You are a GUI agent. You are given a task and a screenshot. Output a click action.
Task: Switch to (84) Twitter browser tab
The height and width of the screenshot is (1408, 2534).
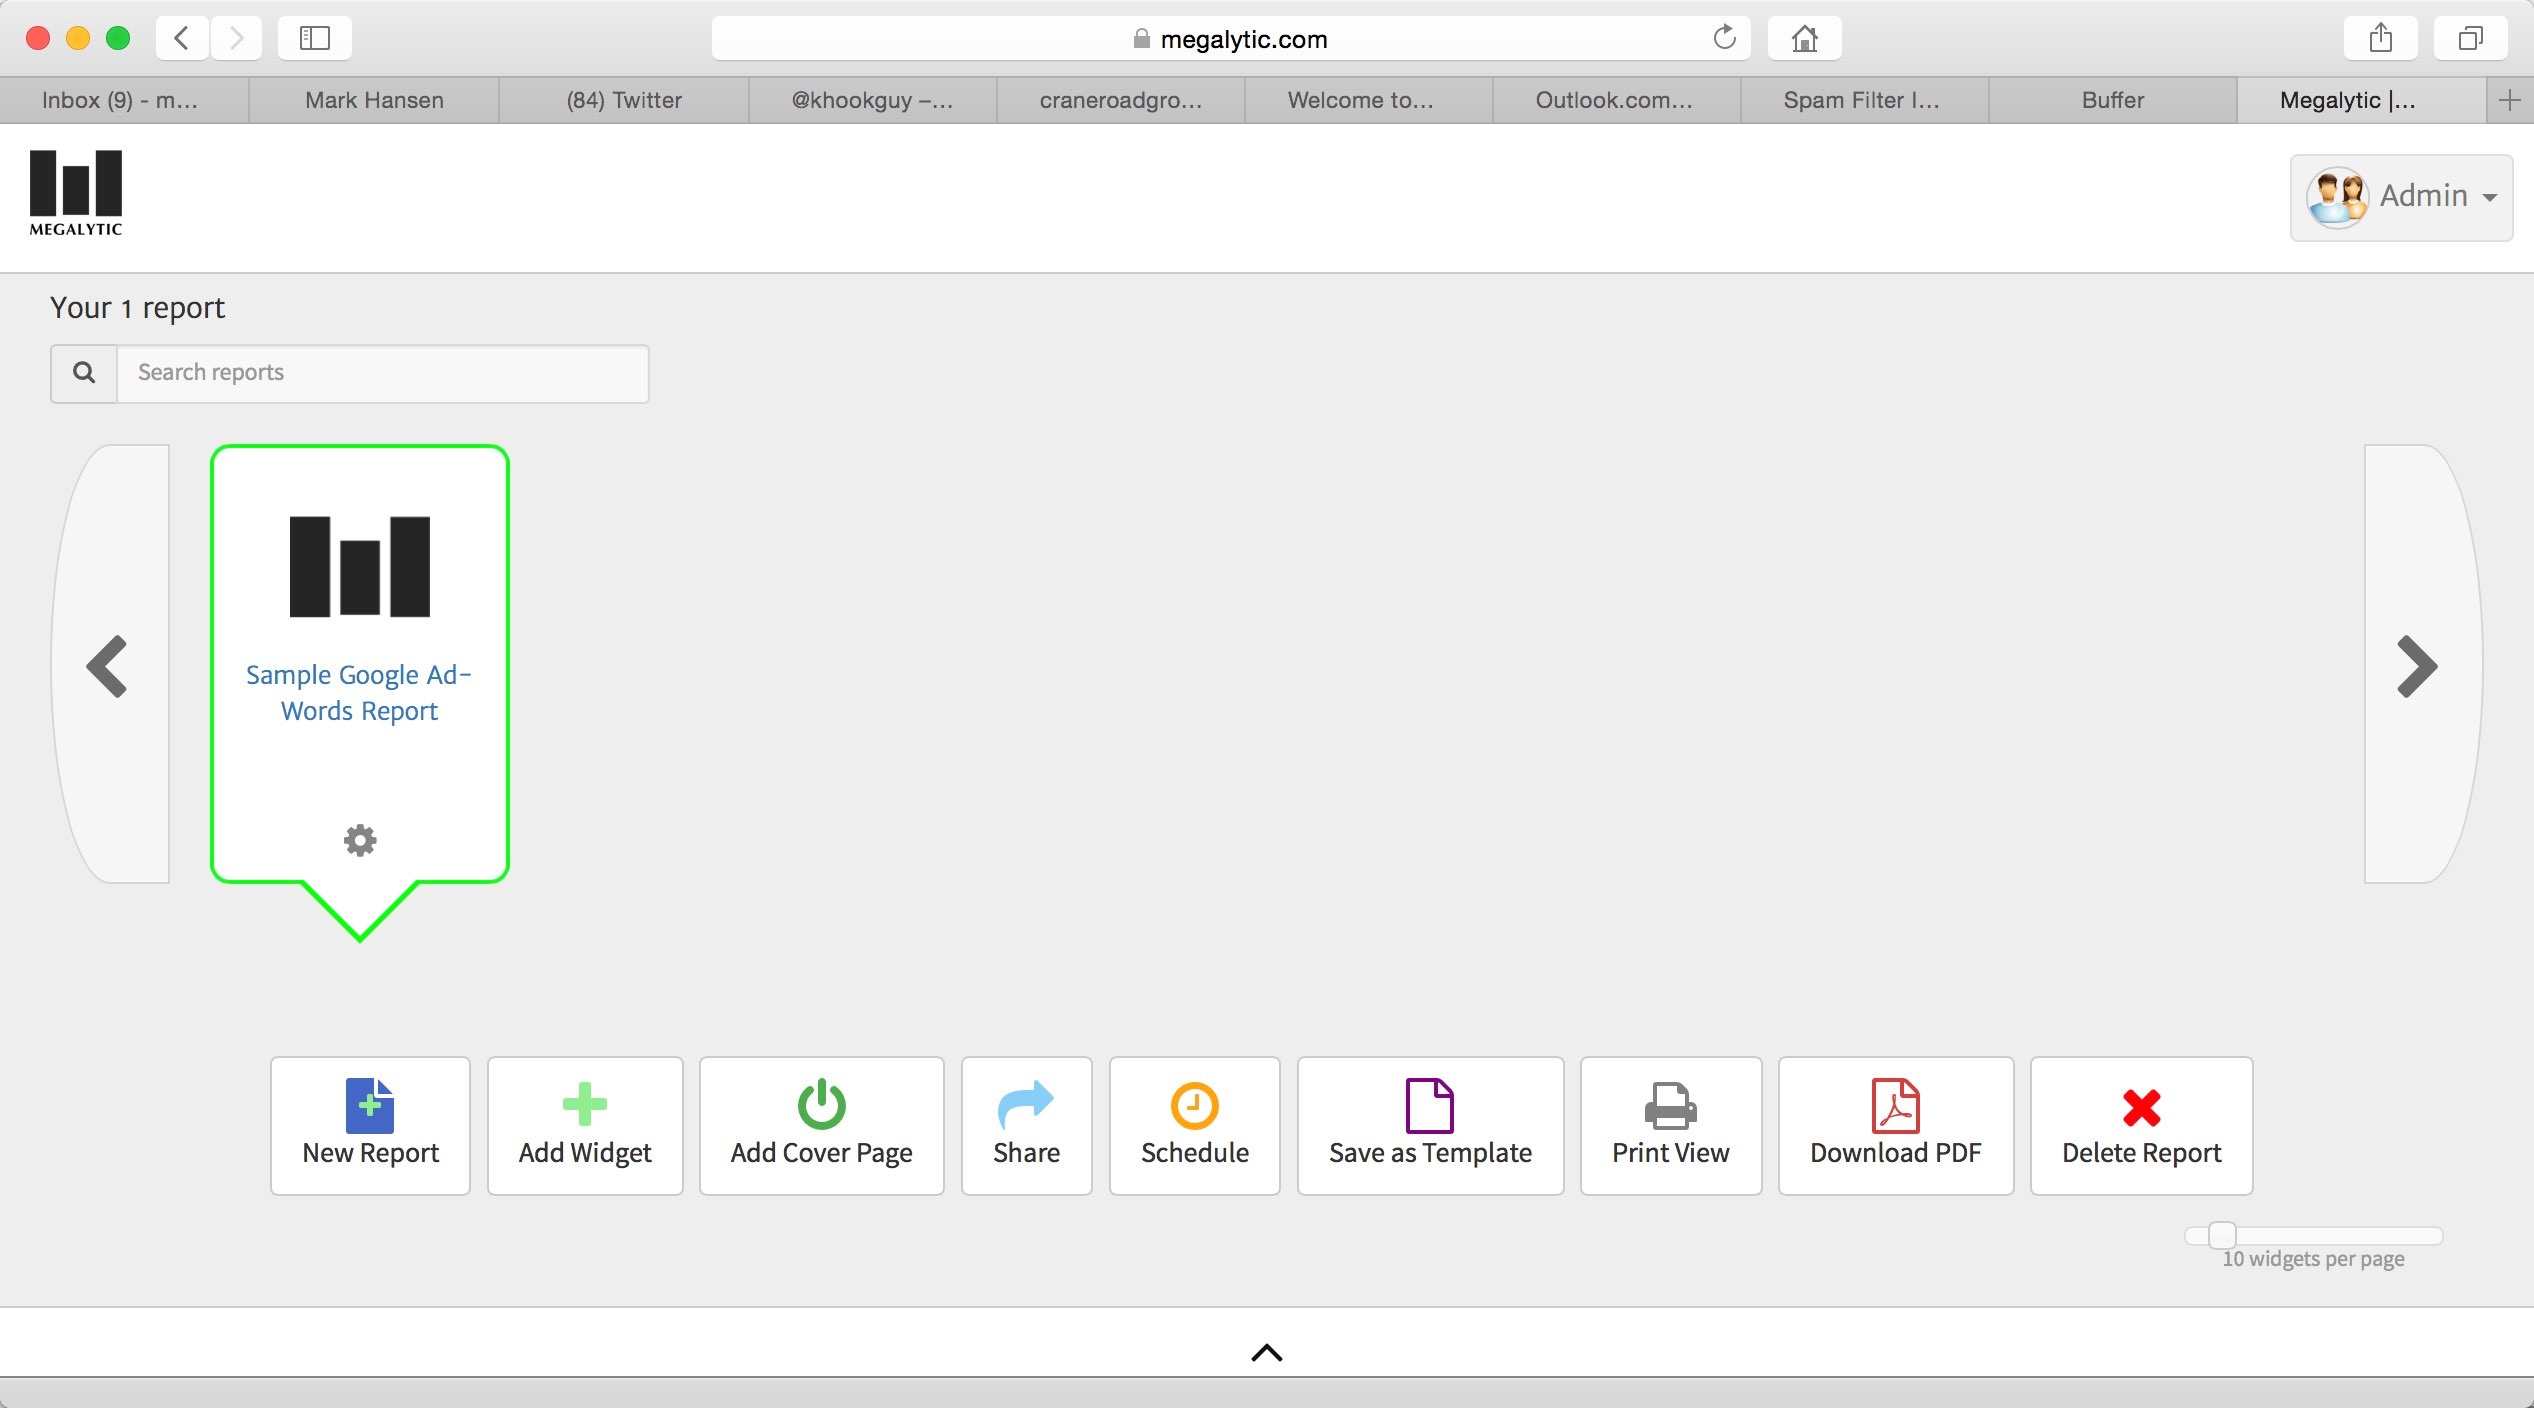624,100
